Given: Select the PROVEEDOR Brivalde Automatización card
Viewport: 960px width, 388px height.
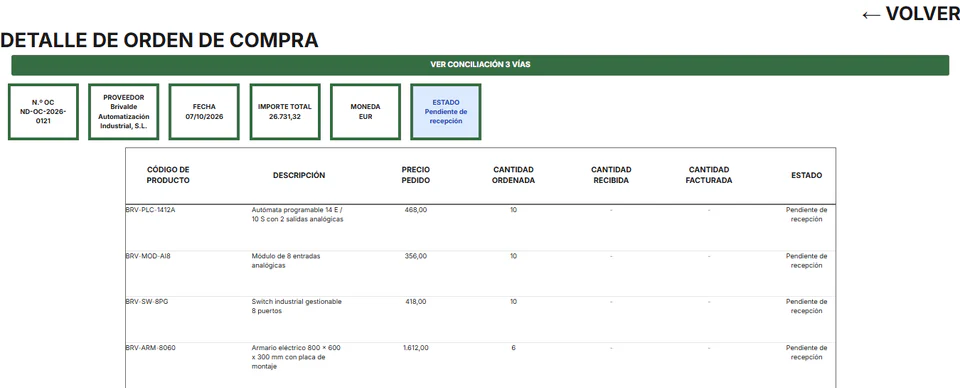Looking at the screenshot, I should click(124, 112).
